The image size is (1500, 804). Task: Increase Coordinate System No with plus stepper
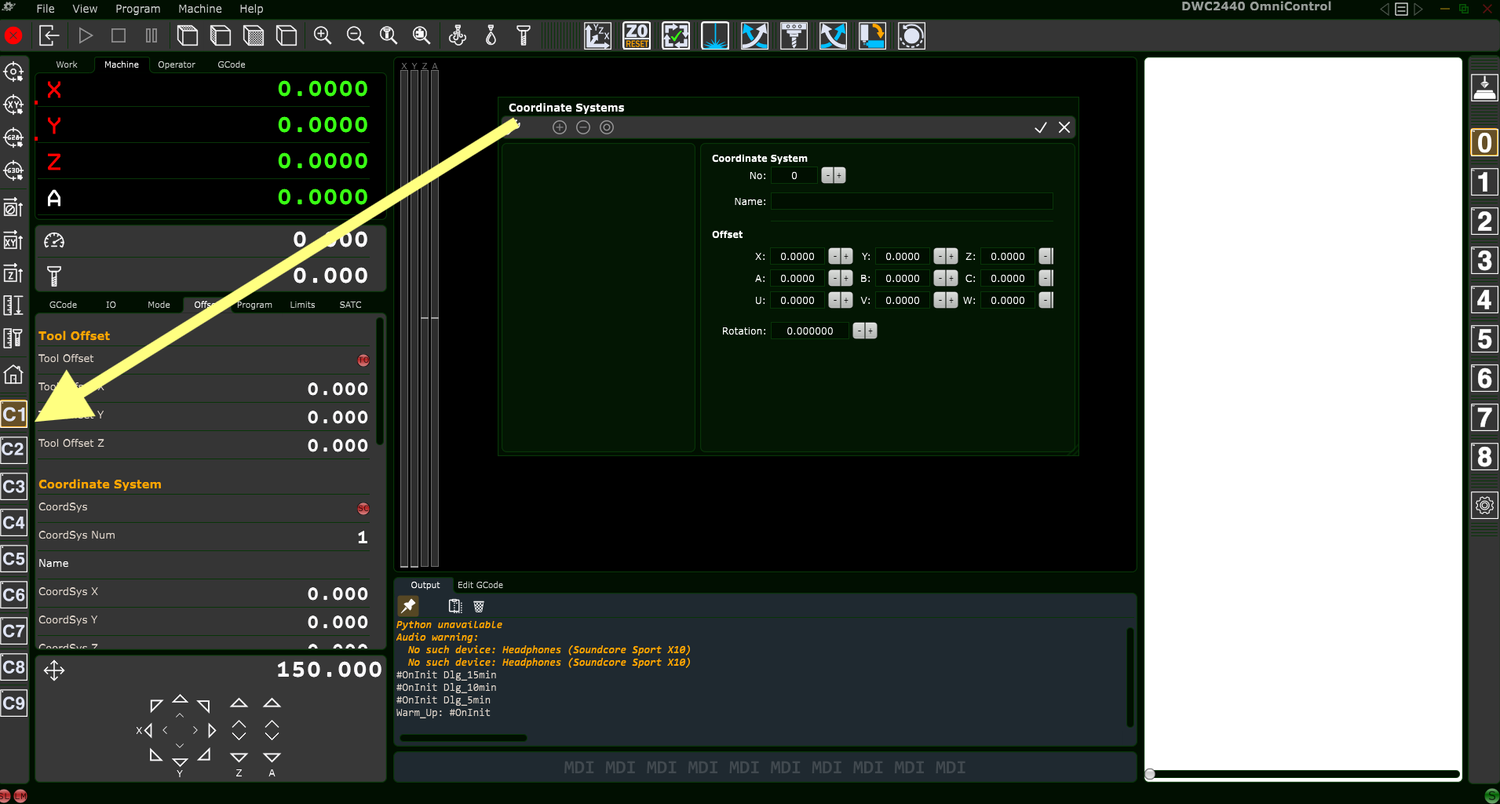click(x=840, y=175)
